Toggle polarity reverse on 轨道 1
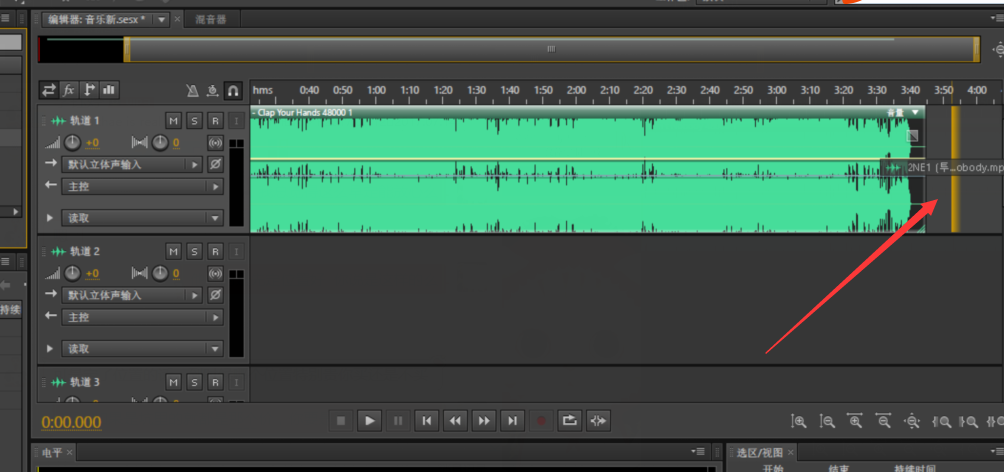Viewport: 1004px width, 472px height. 216,165
